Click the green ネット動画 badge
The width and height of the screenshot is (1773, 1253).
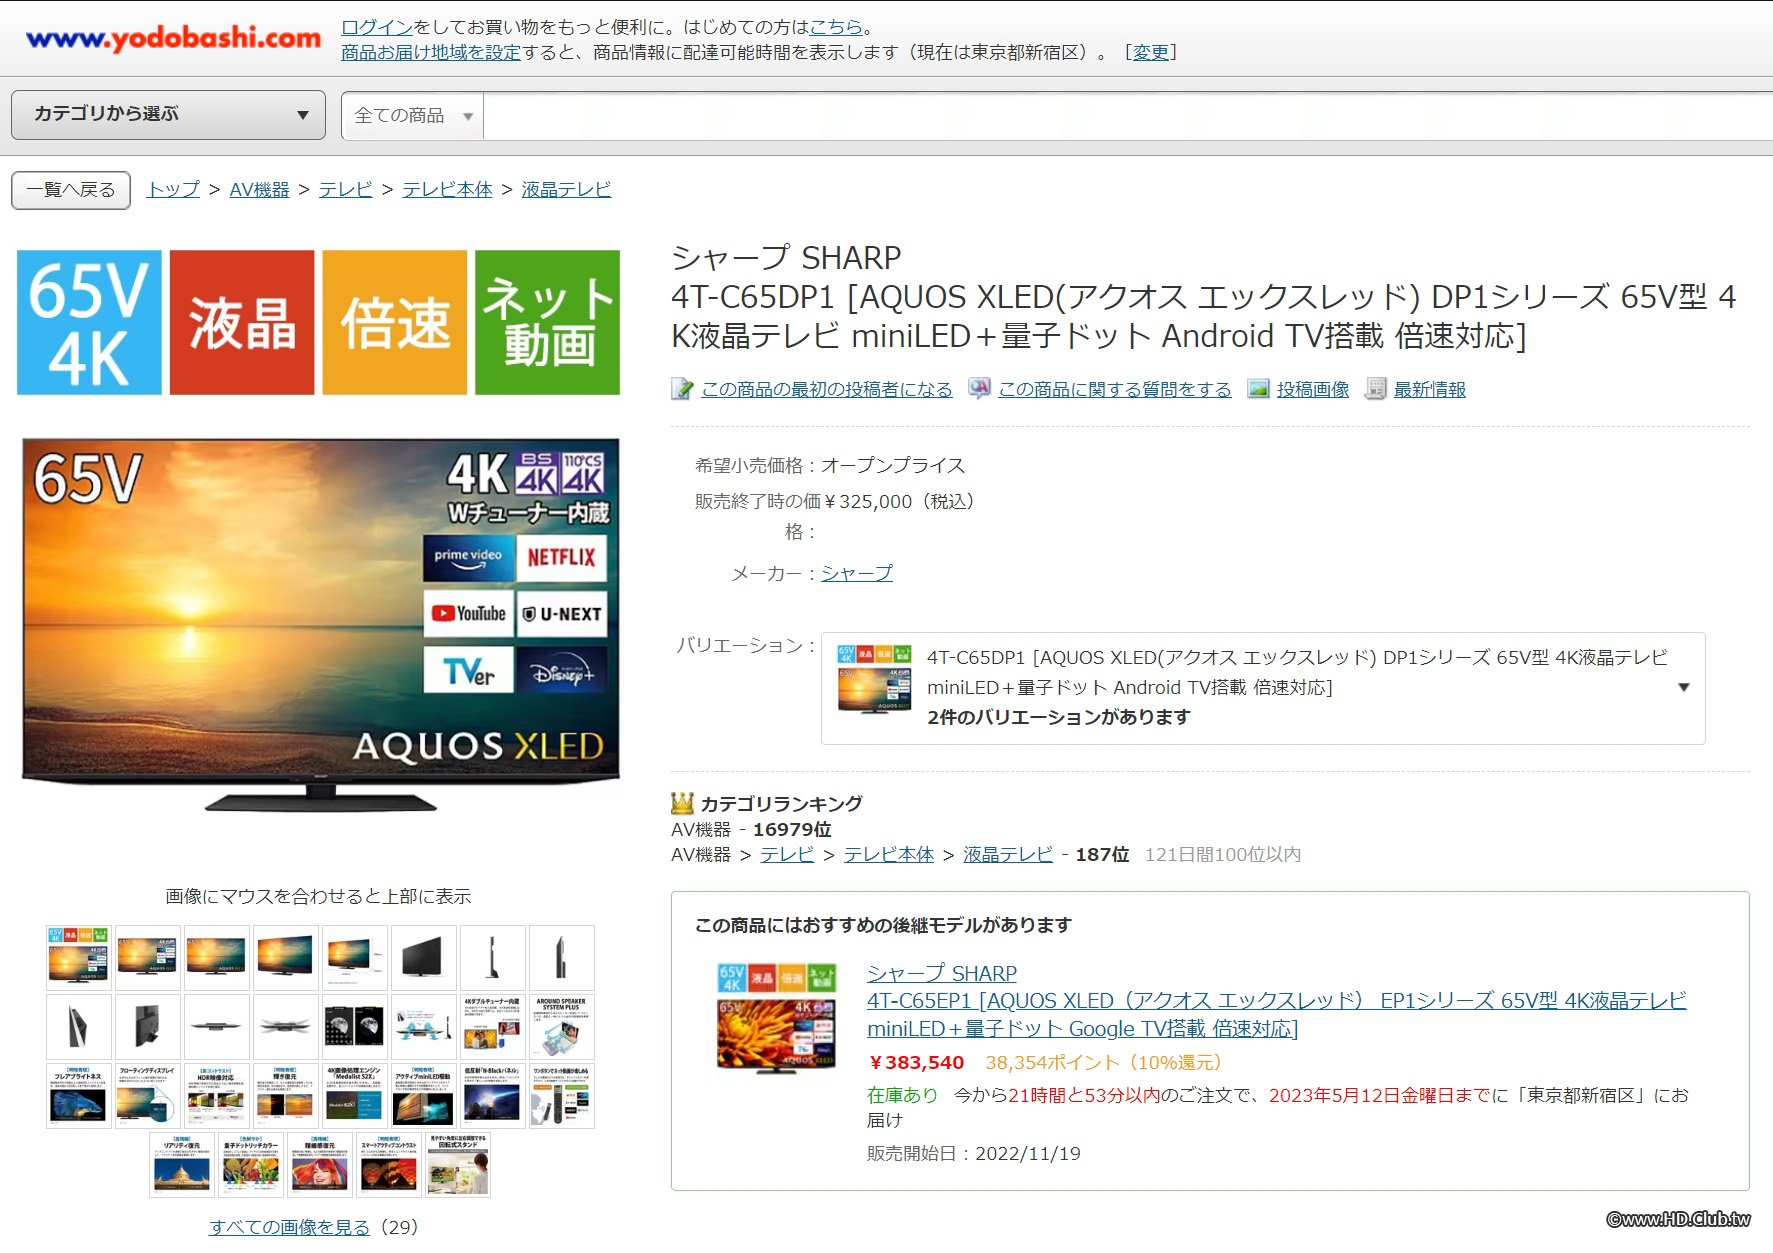pos(547,322)
